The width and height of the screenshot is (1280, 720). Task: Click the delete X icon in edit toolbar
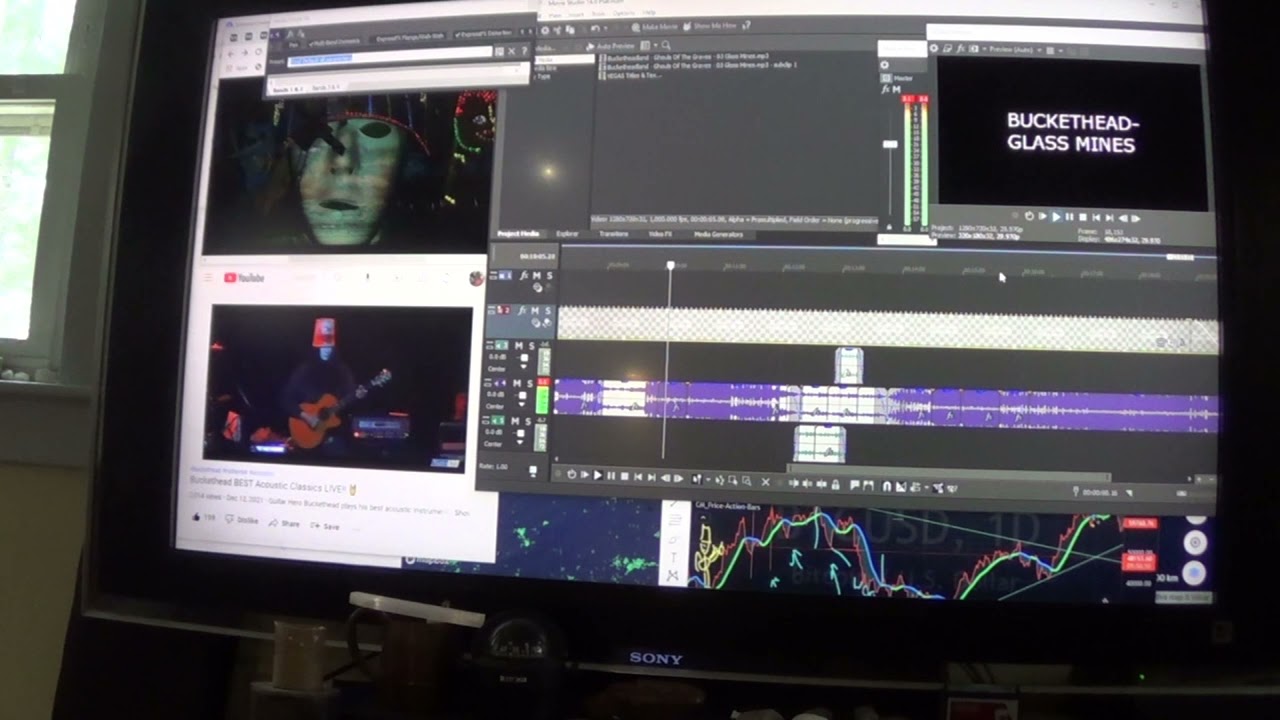766,481
